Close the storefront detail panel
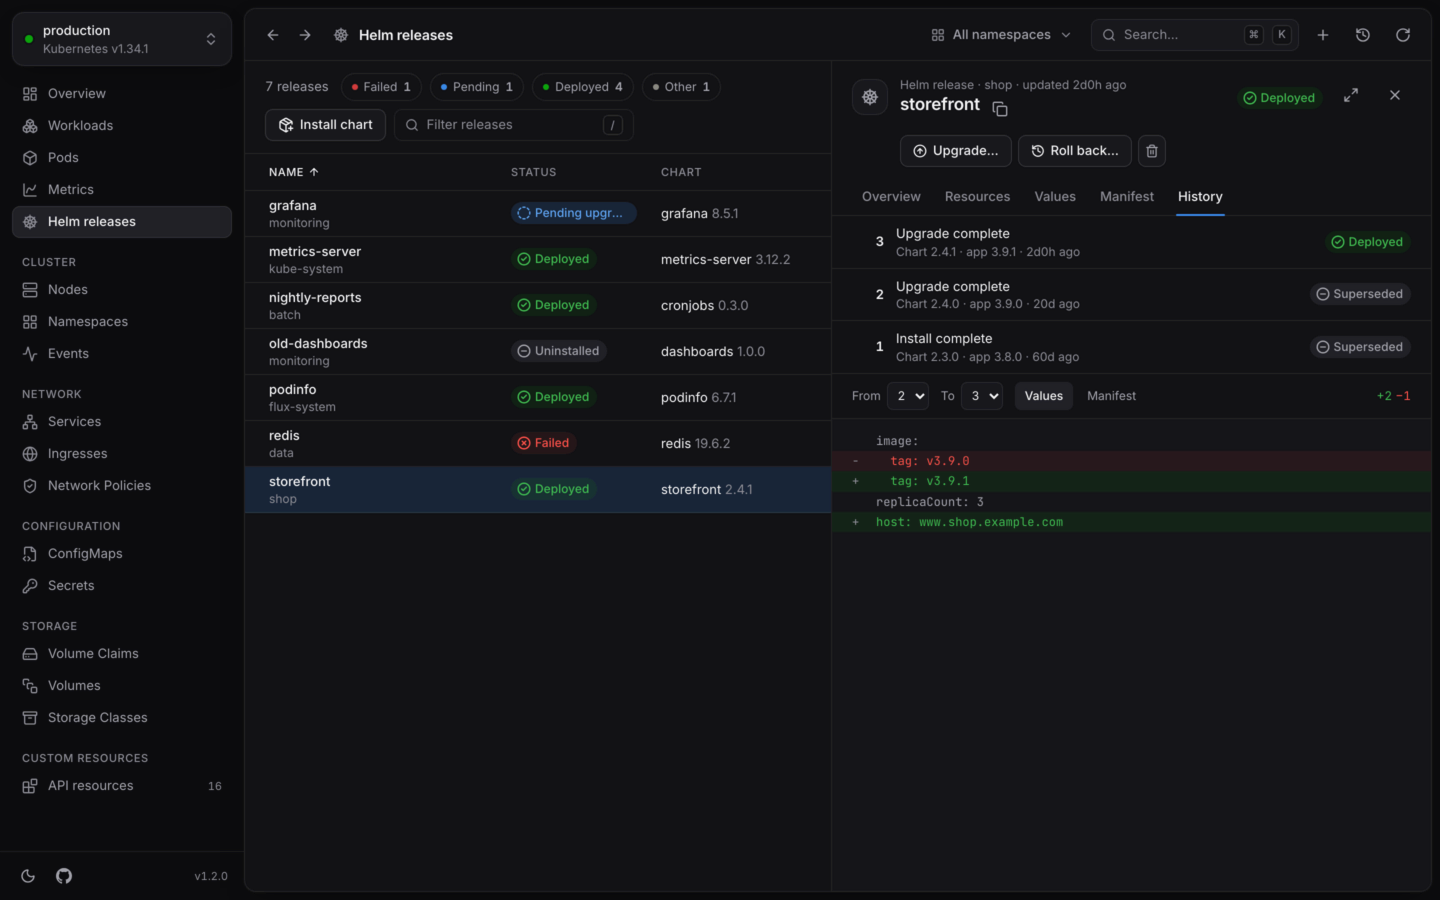Viewport: 1440px width, 900px height. [x=1395, y=95]
